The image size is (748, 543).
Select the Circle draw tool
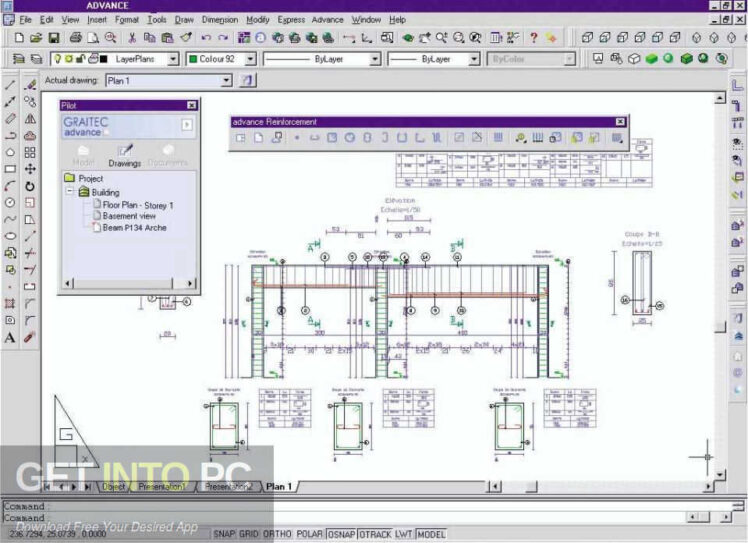(x=10, y=203)
